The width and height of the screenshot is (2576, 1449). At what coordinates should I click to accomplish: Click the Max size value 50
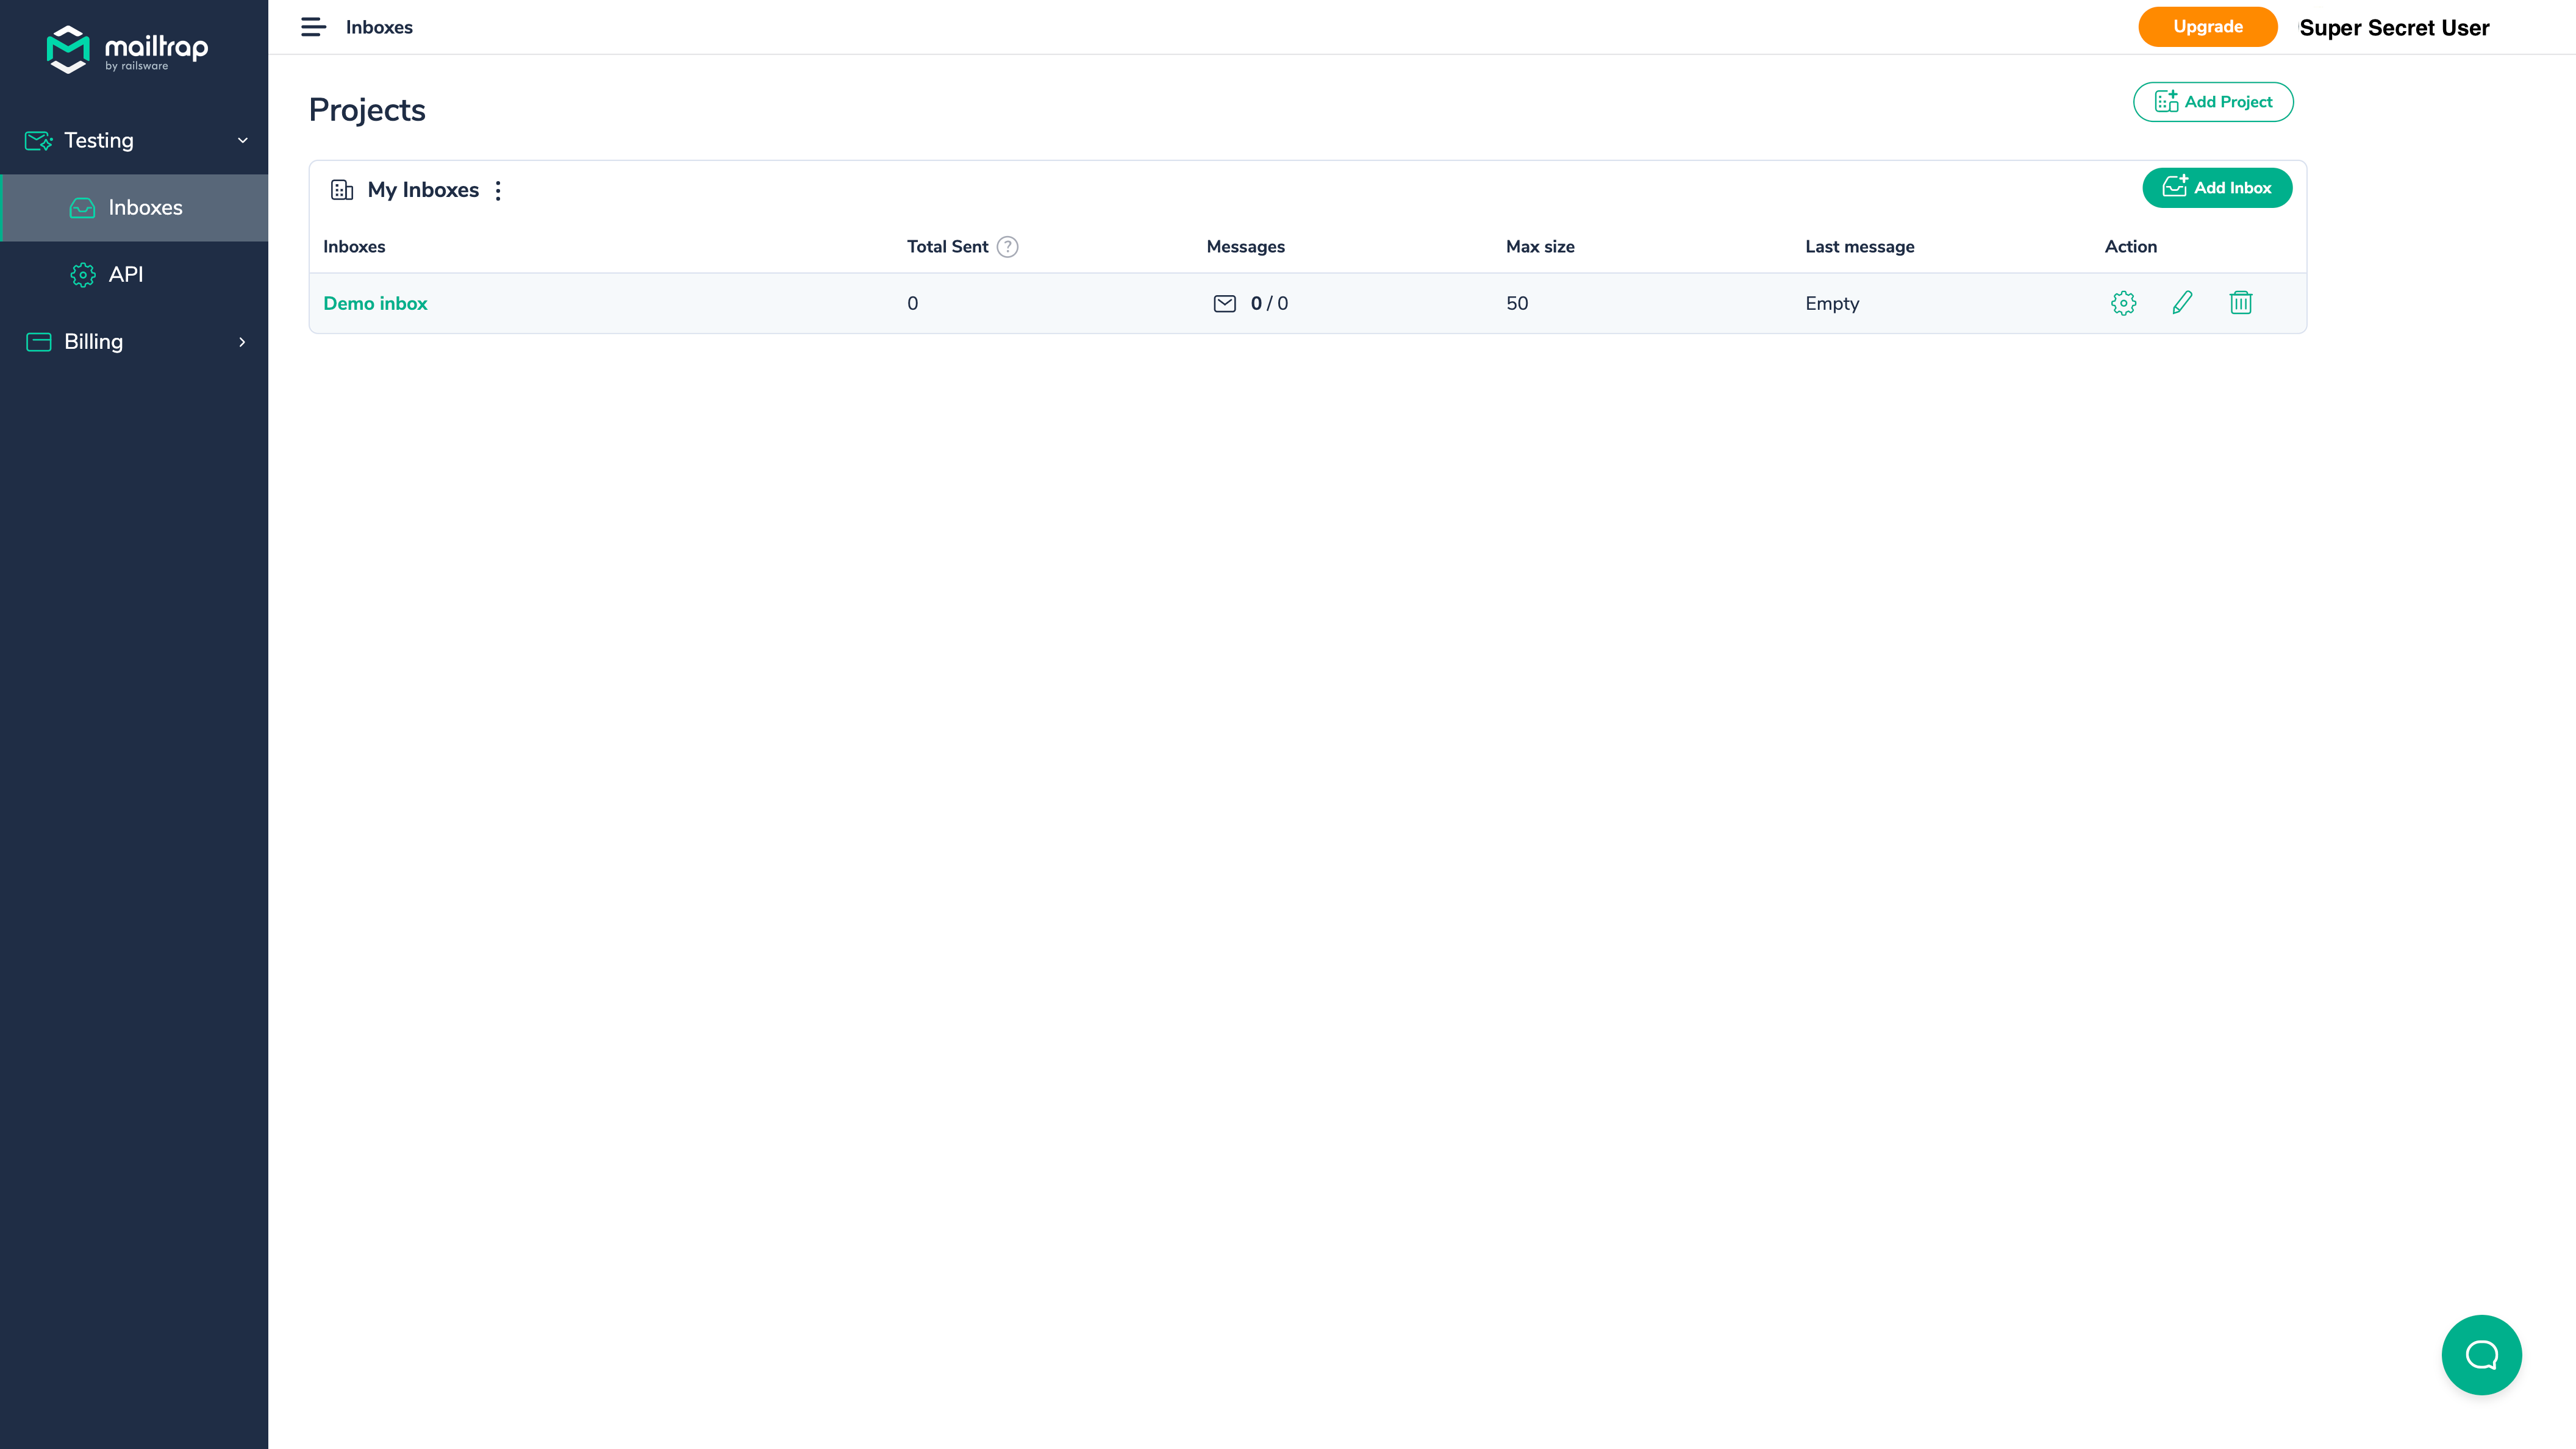[x=1517, y=304]
